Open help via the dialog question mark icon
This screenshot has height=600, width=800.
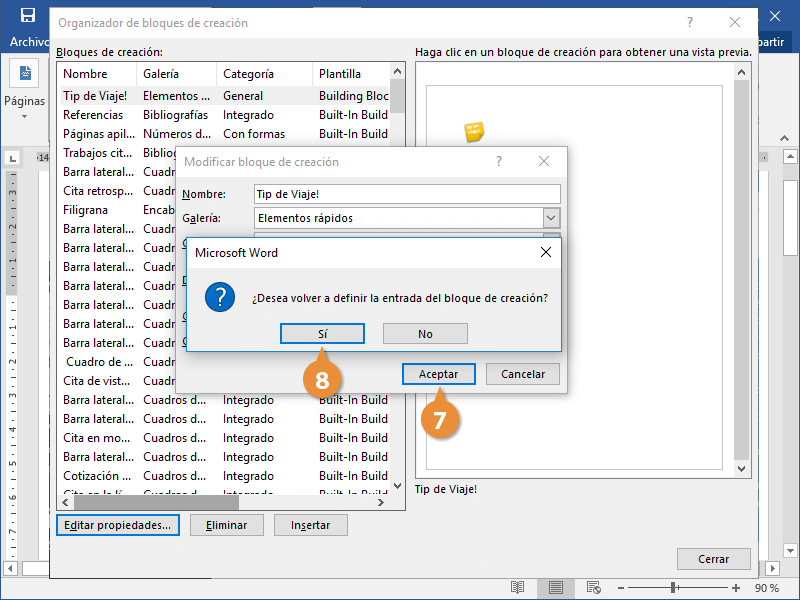[x=689, y=22]
